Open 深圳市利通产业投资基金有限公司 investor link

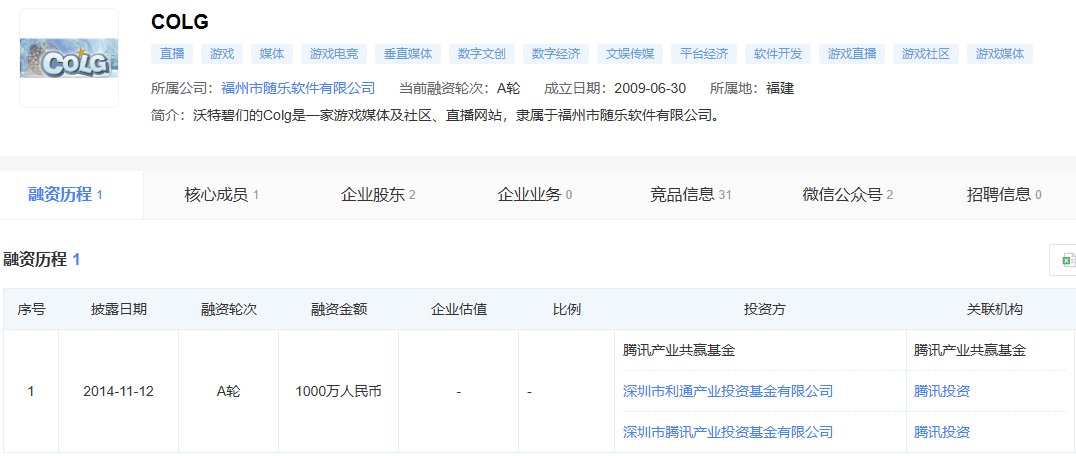pyautogui.click(x=728, y=392)
